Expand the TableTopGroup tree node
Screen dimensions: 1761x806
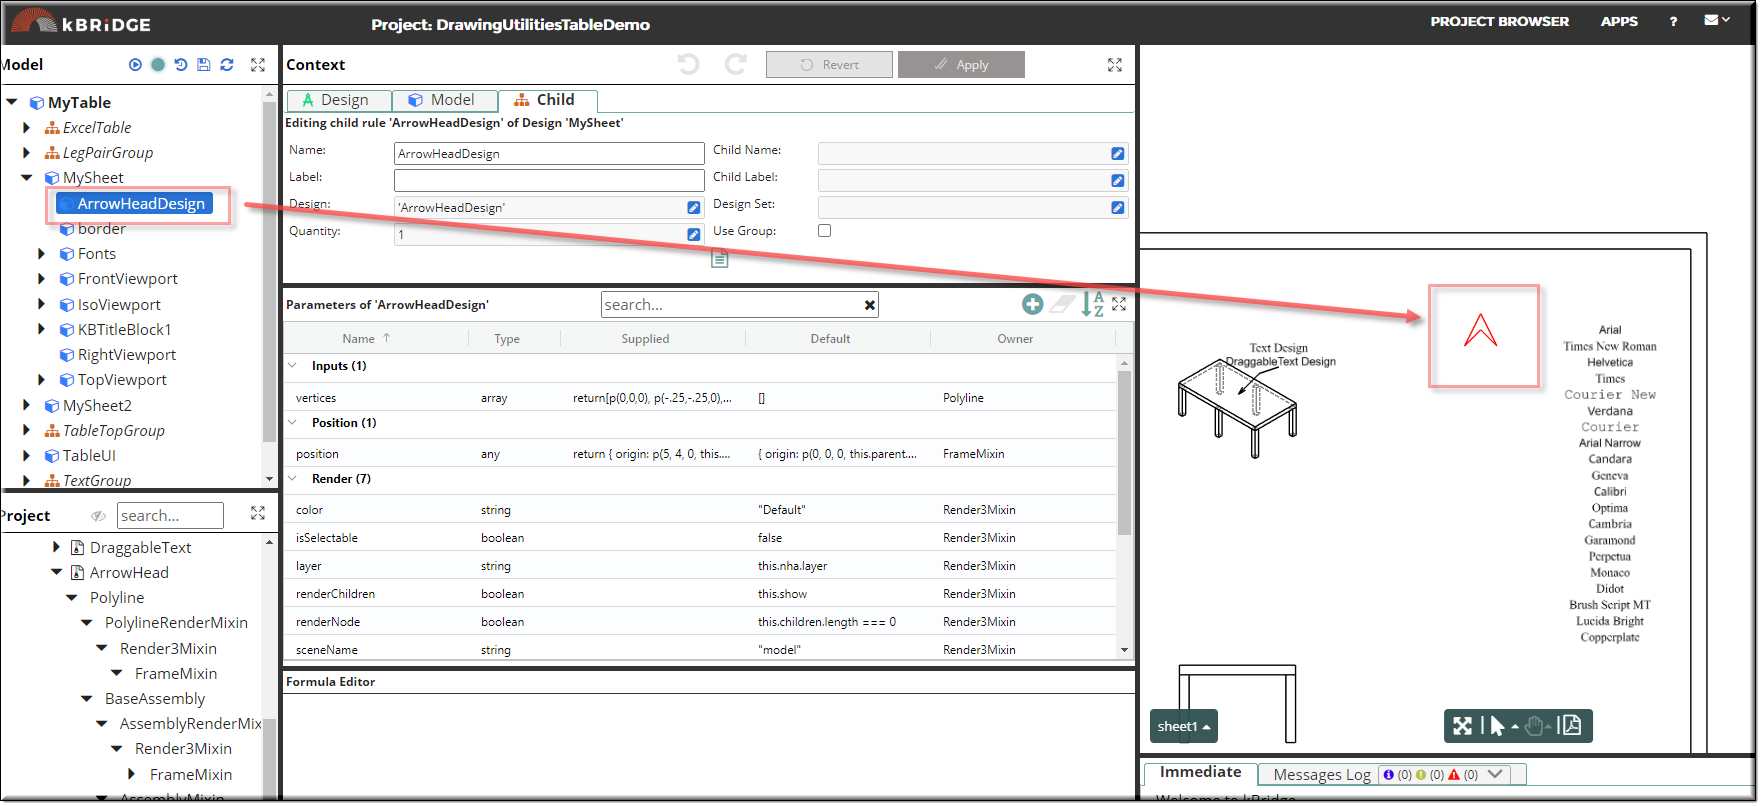[x=26, y=431]
